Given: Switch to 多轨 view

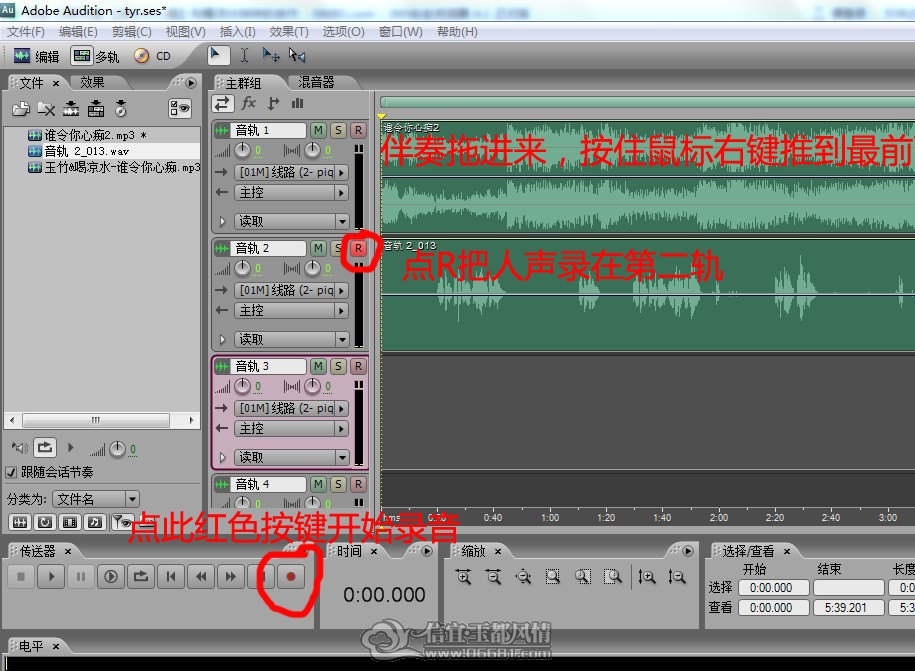Looking at the screenshot, I should click(95, 56).
